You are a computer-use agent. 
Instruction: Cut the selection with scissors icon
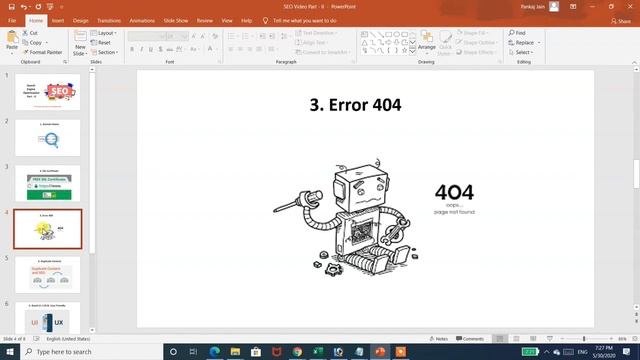click(30, 33)
